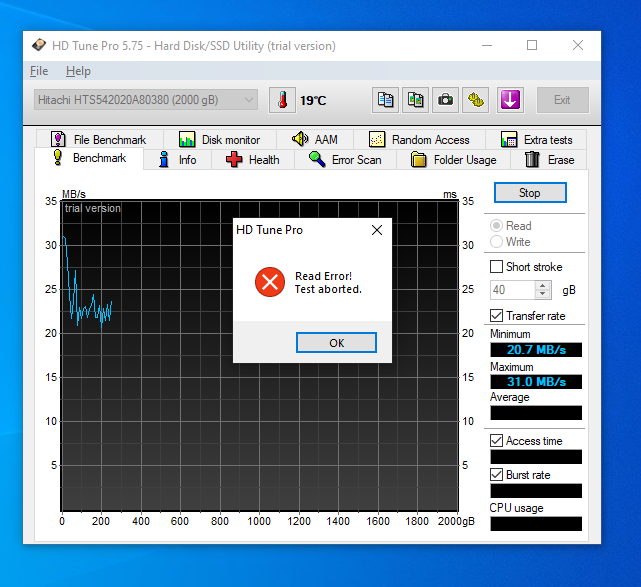Increase short stroke gB value with up arrow
This screenshot has width=641, height=587.
(x=543, y=285)
